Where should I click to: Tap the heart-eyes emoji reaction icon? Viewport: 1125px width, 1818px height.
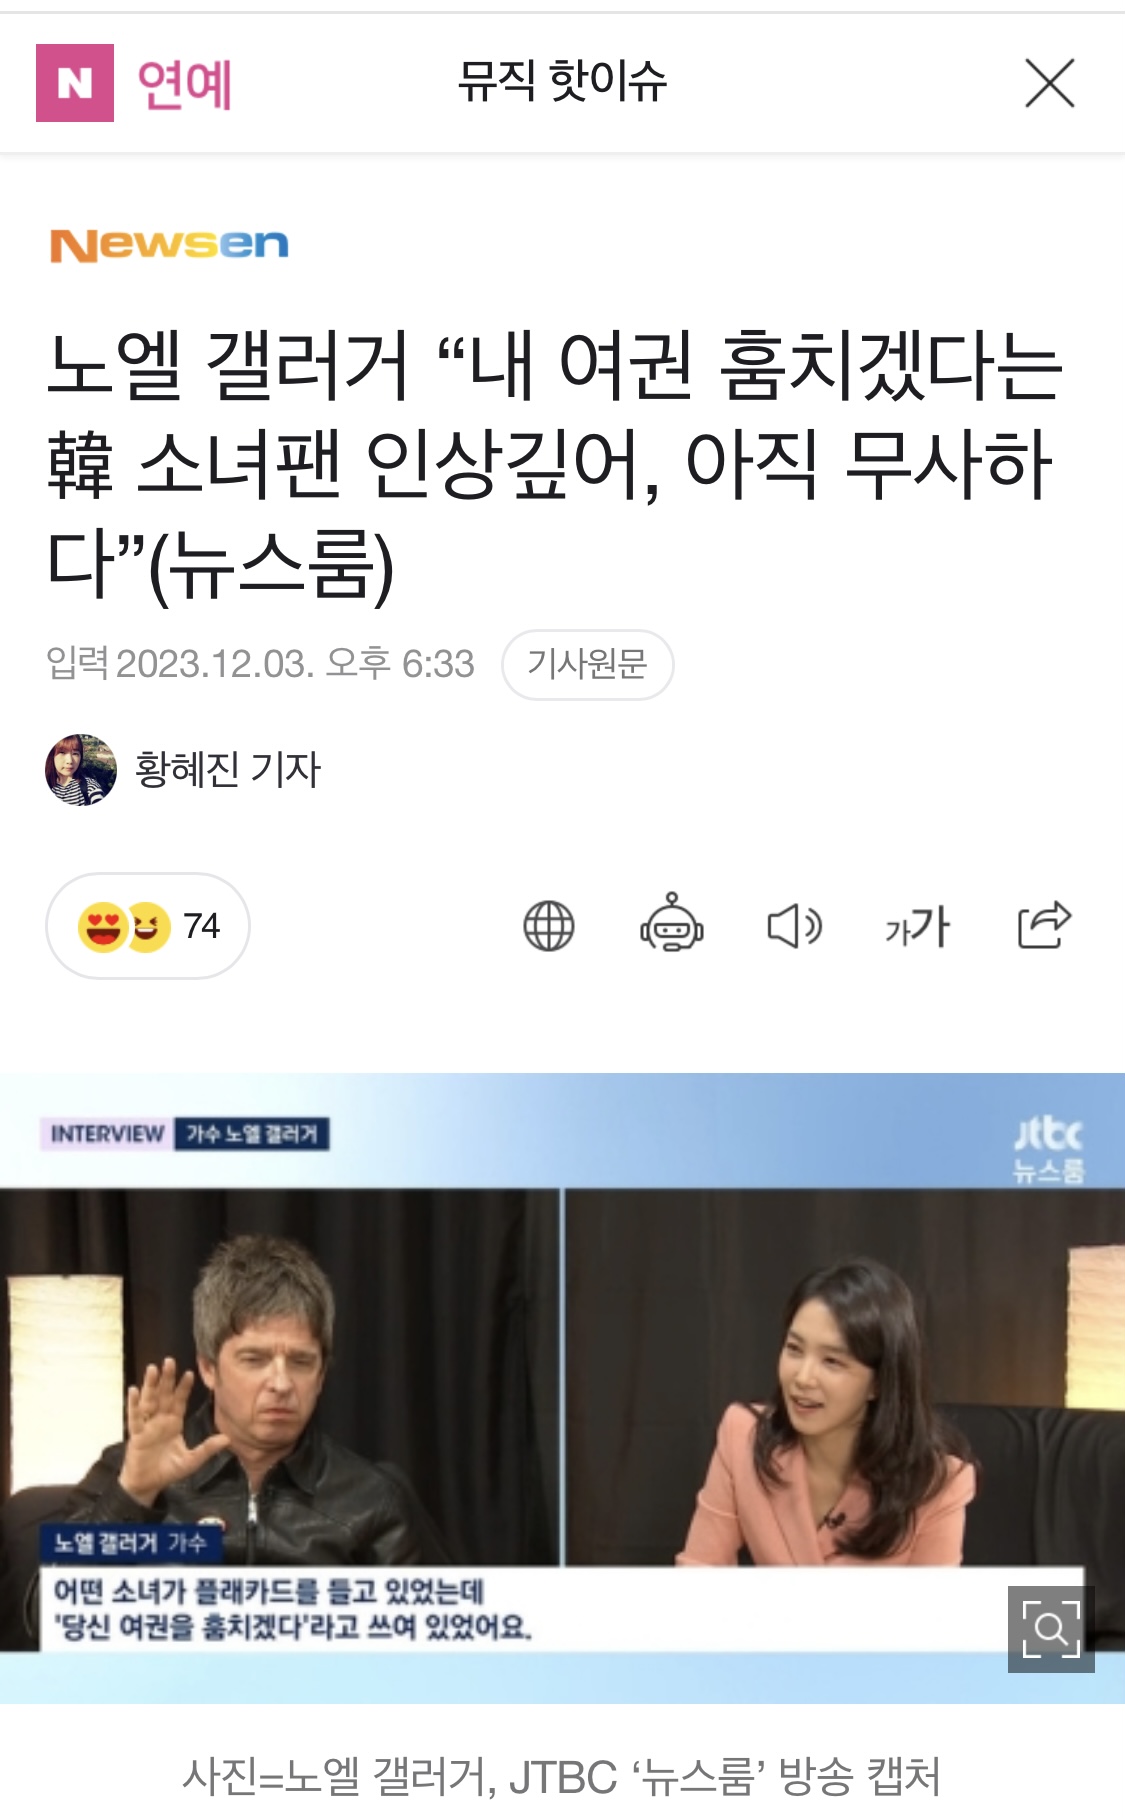102,927
